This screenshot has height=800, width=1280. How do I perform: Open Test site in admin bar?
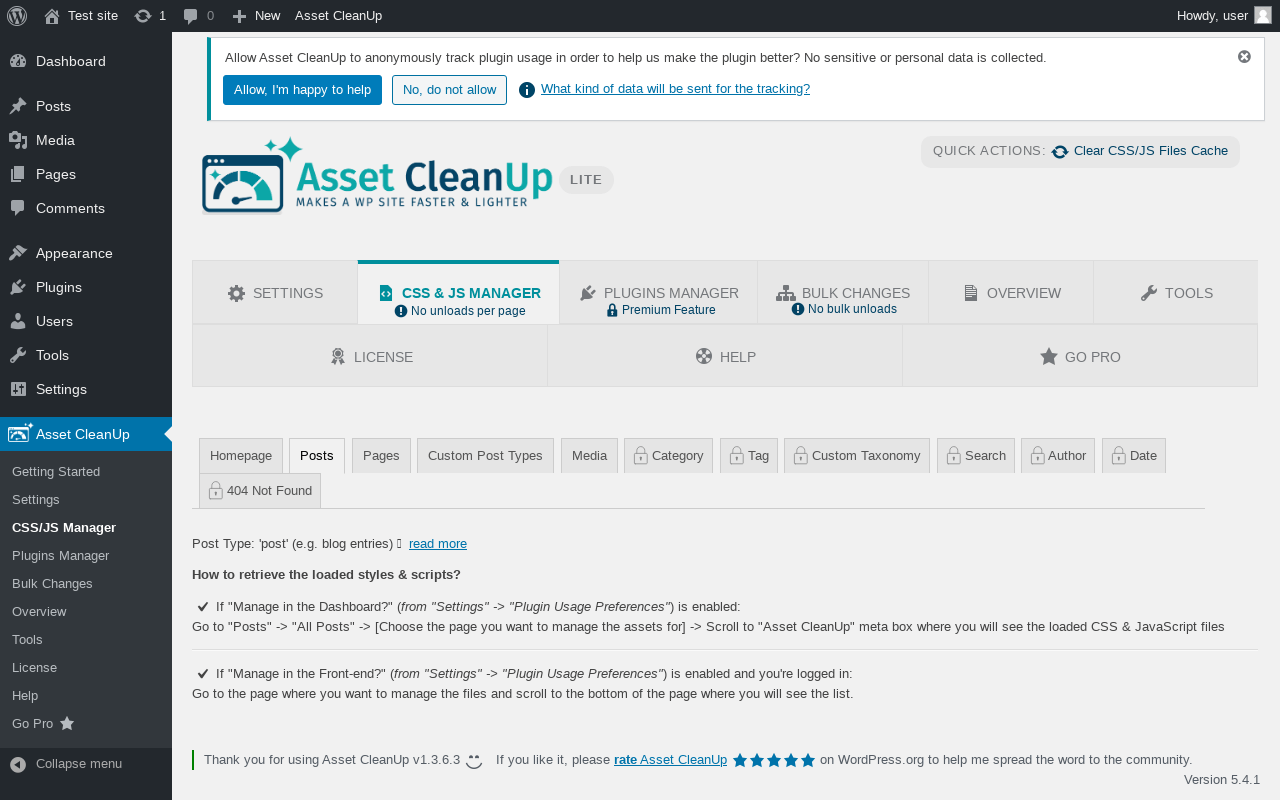[x=81, y=16]
